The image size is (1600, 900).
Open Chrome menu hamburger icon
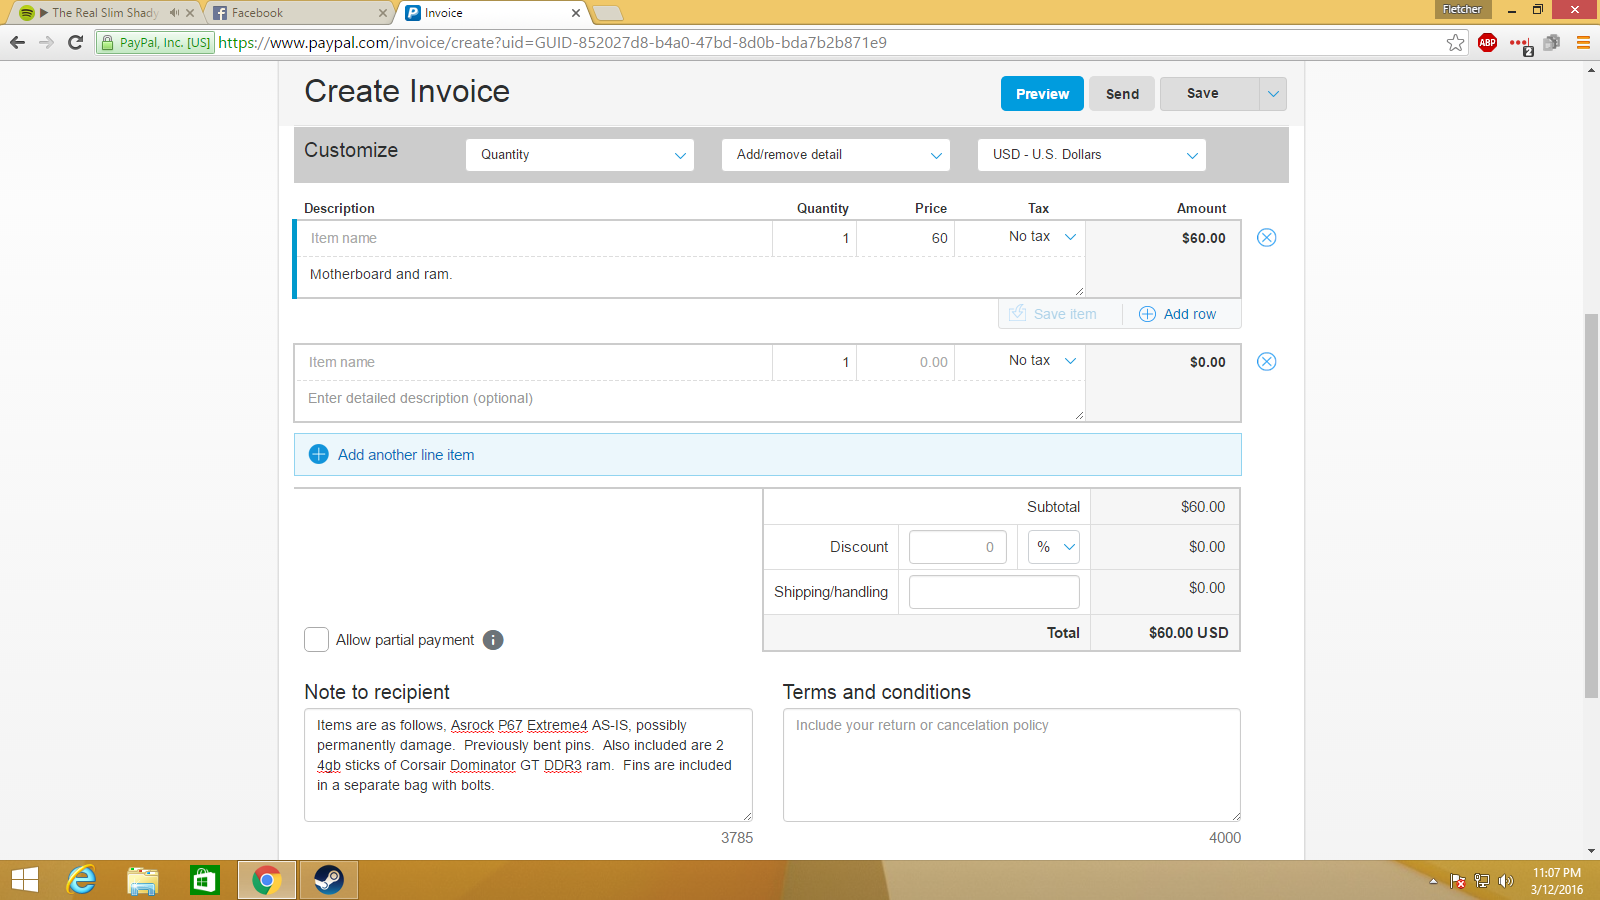coord(1583,42)
